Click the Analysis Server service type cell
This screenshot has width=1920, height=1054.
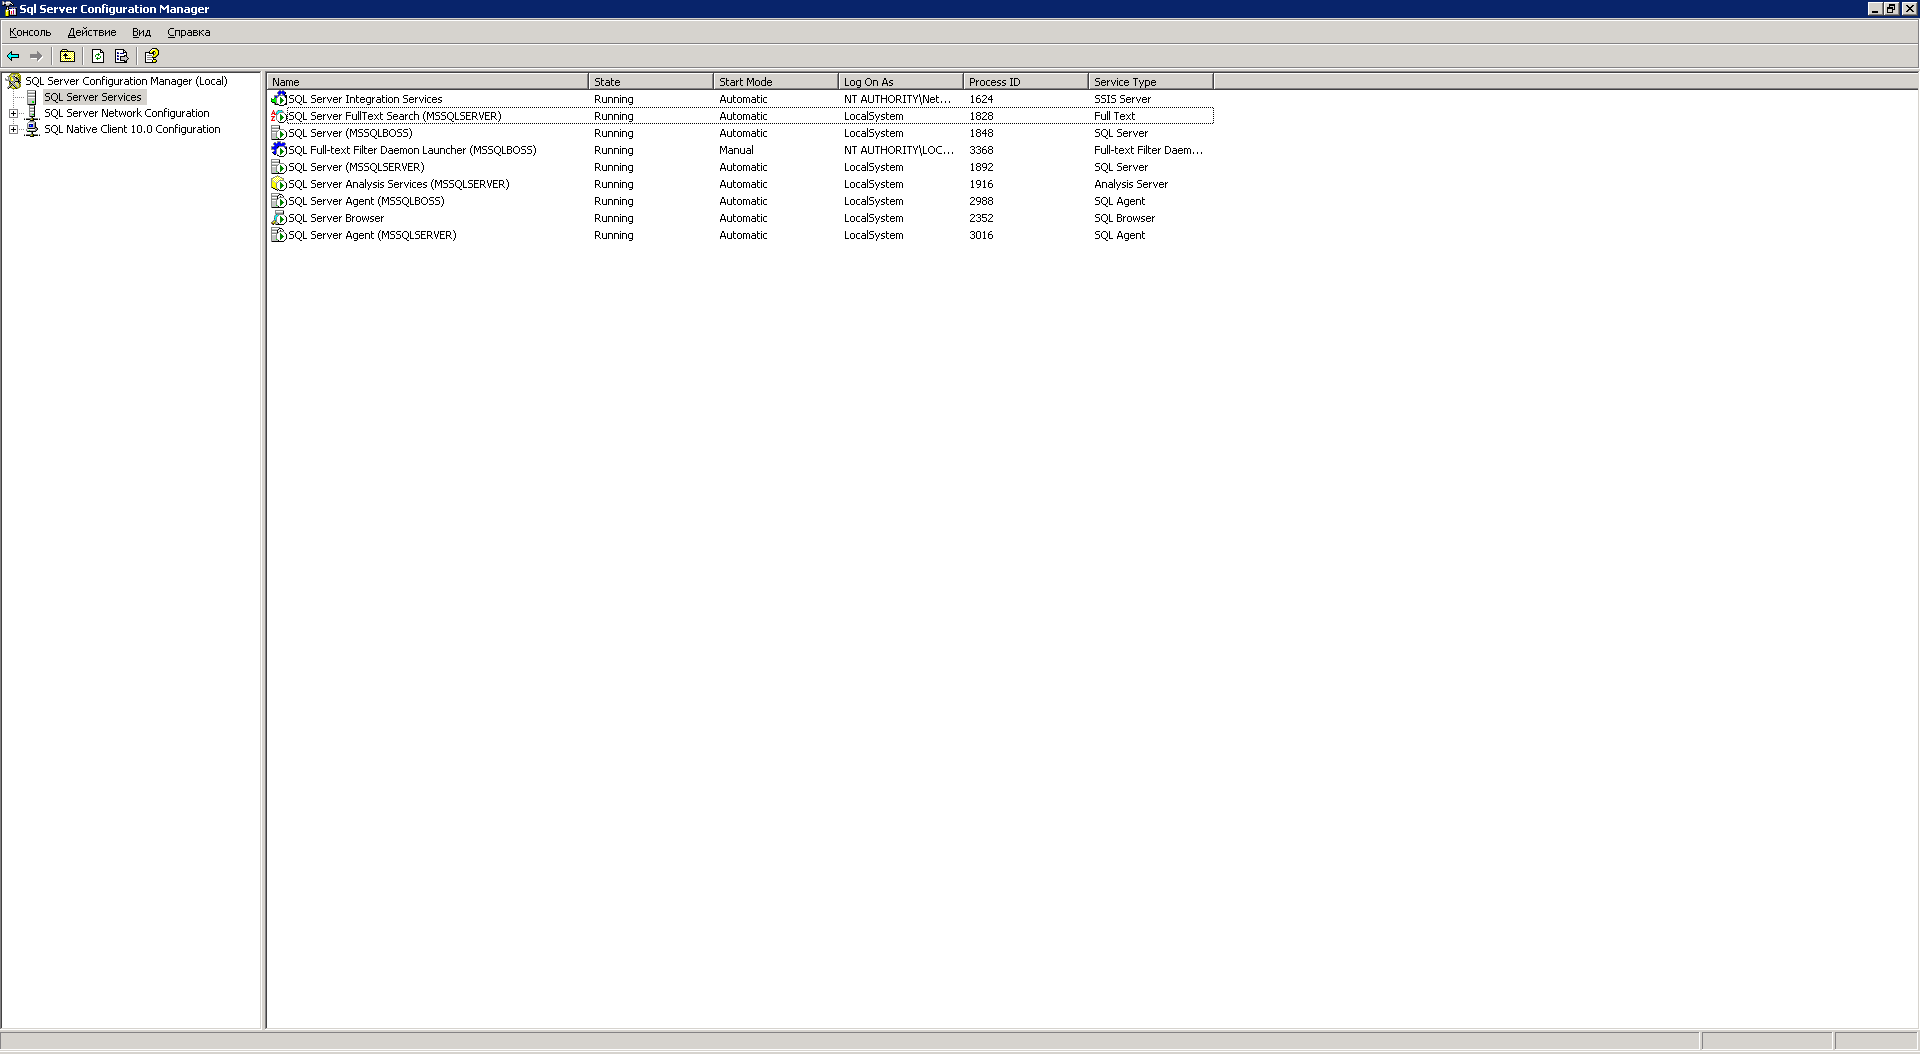click(1131, 184)
